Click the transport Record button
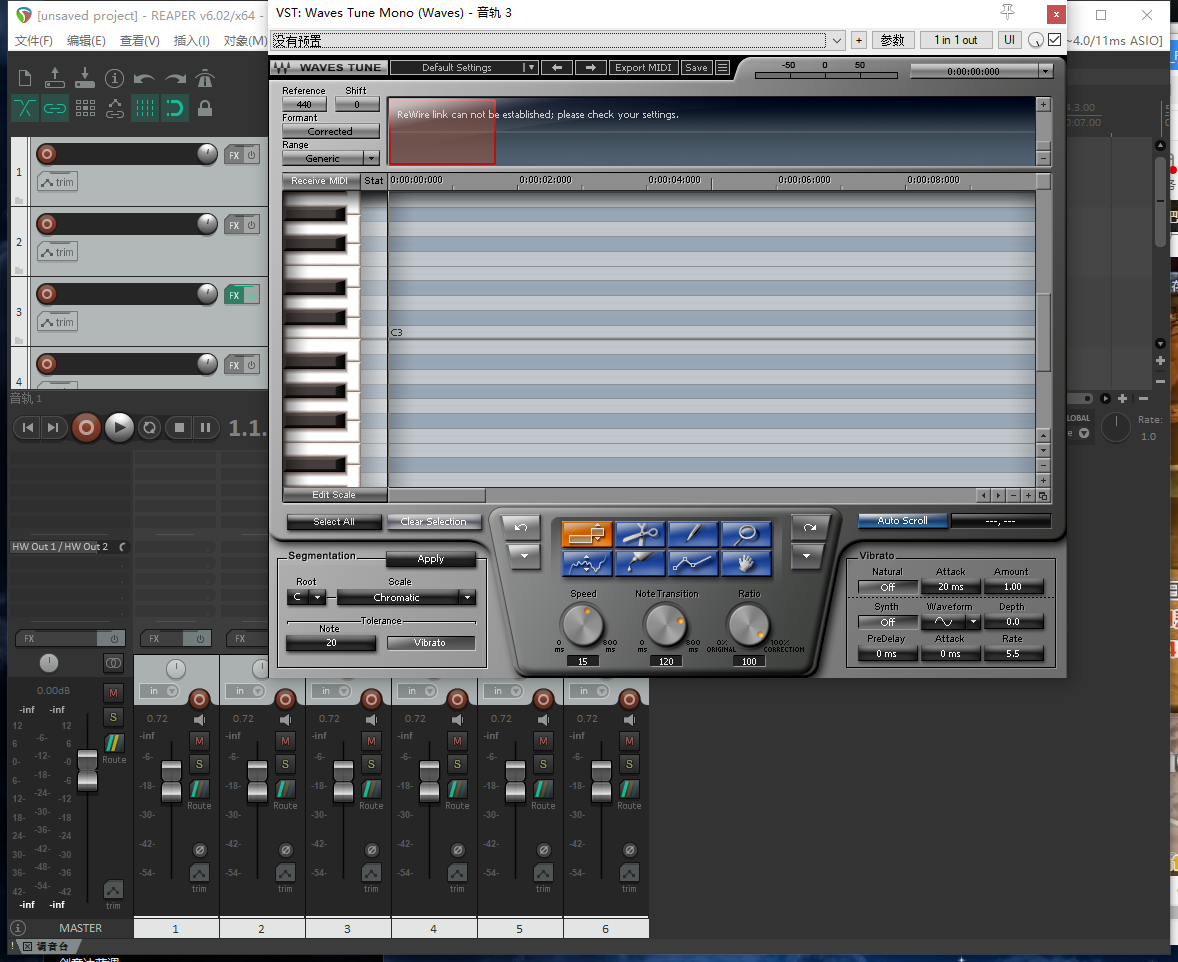The height and width of the screenshot is (962, 1178). 86,428
